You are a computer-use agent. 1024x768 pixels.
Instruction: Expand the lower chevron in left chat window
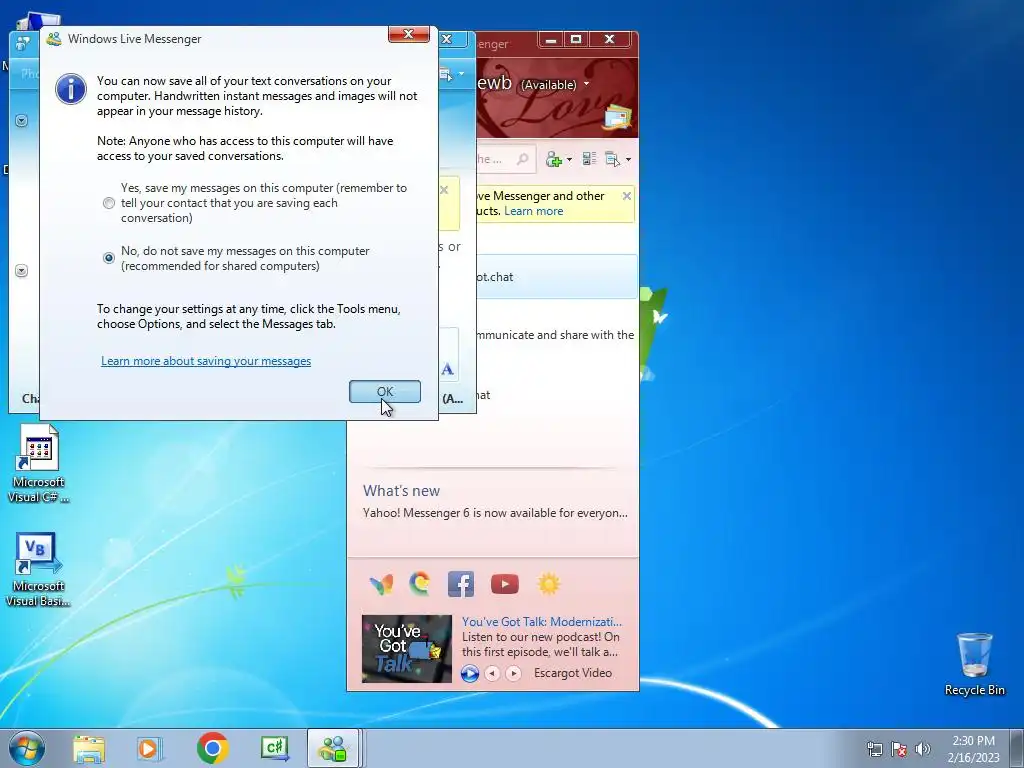pos(22,271)
